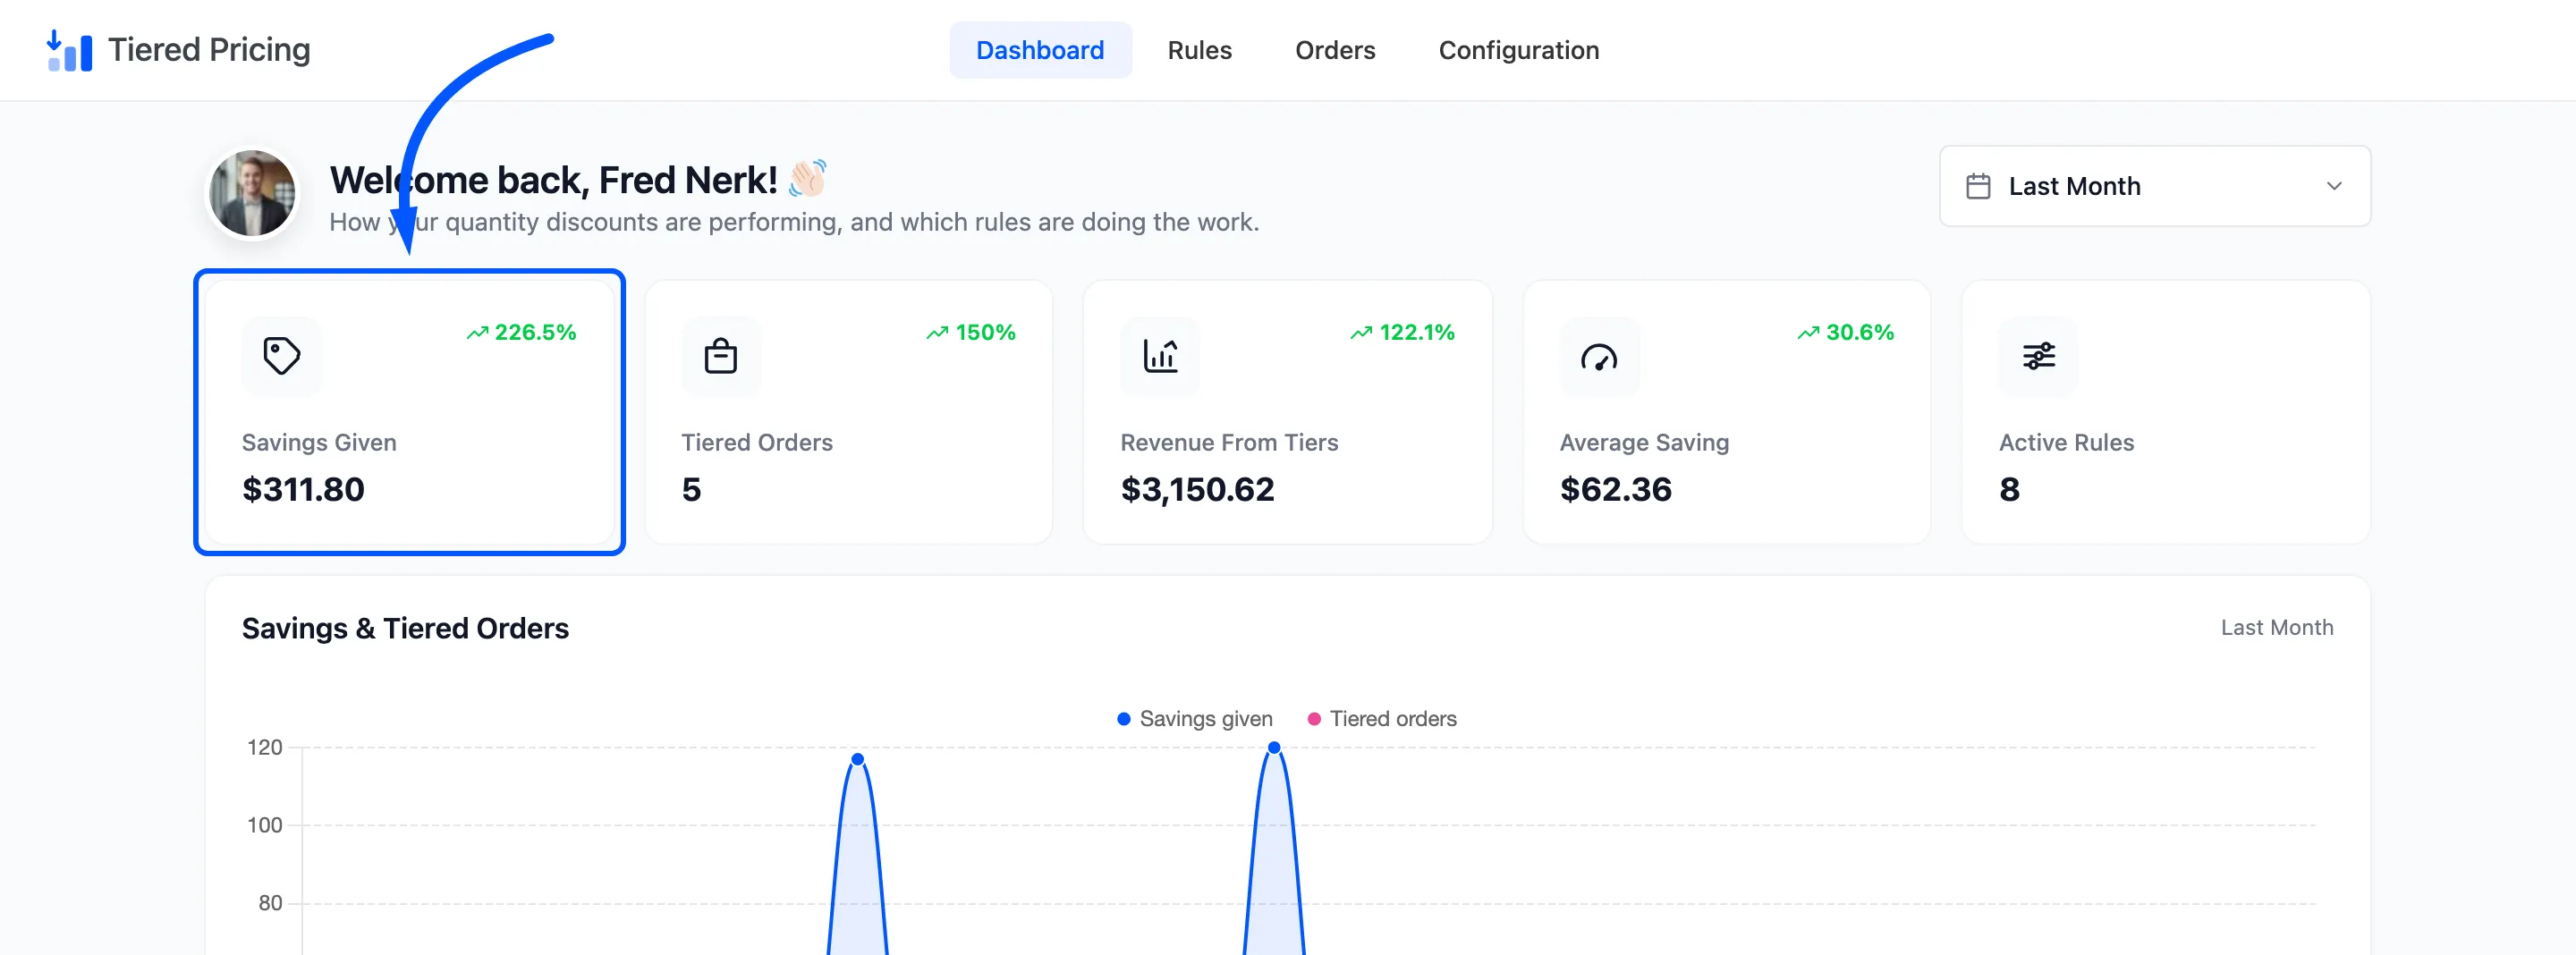Click the $62.36 Average Saving value

point(1615,489)
